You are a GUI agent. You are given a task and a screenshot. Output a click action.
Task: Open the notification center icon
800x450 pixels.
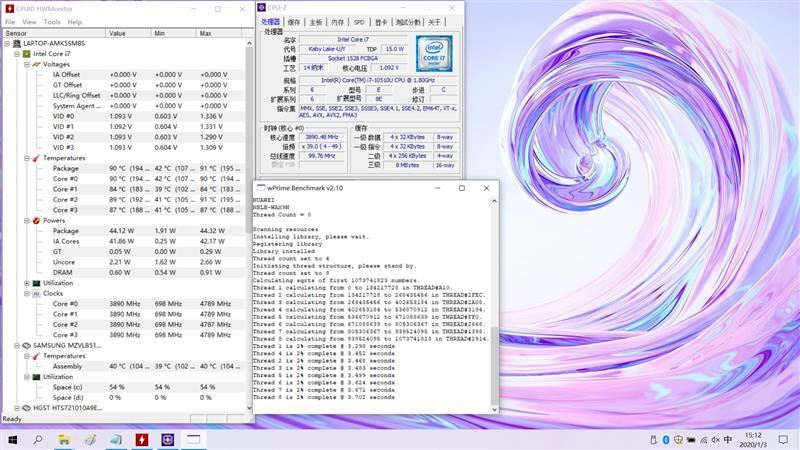click(x=783, y=440)
